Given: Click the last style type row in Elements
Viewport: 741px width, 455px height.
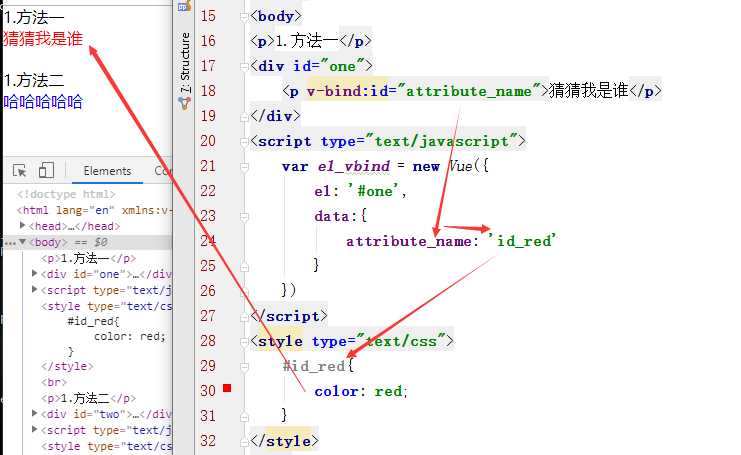Looking at the screenshot, I should click(x=106, y=446).
